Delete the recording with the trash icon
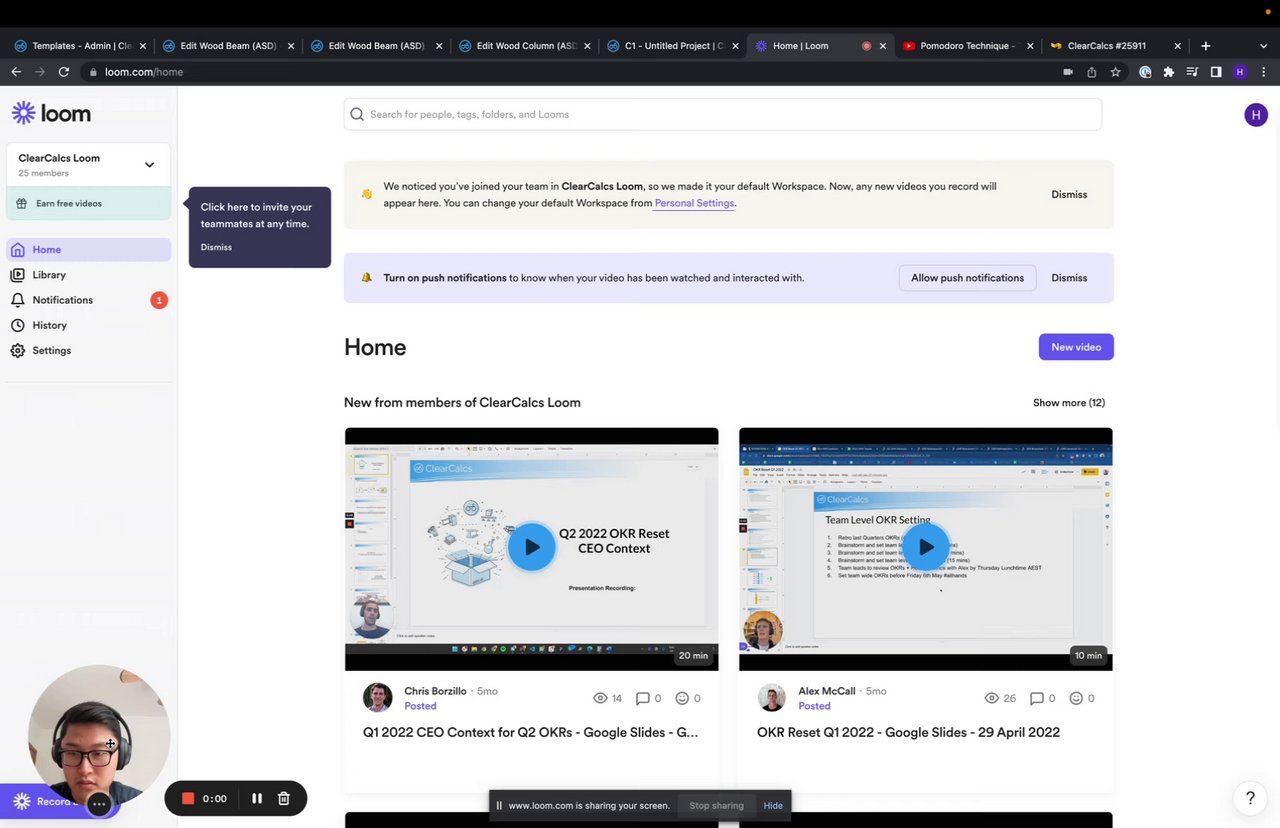 tap(284, 798)
